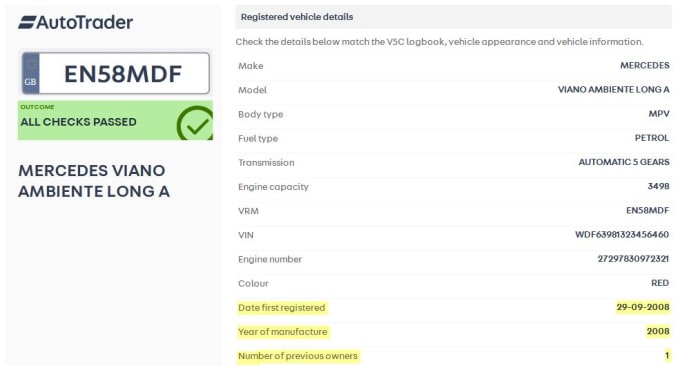Click the Body type value MPV
This screenshot has width=680, height=366.
(x=659, y=114)
